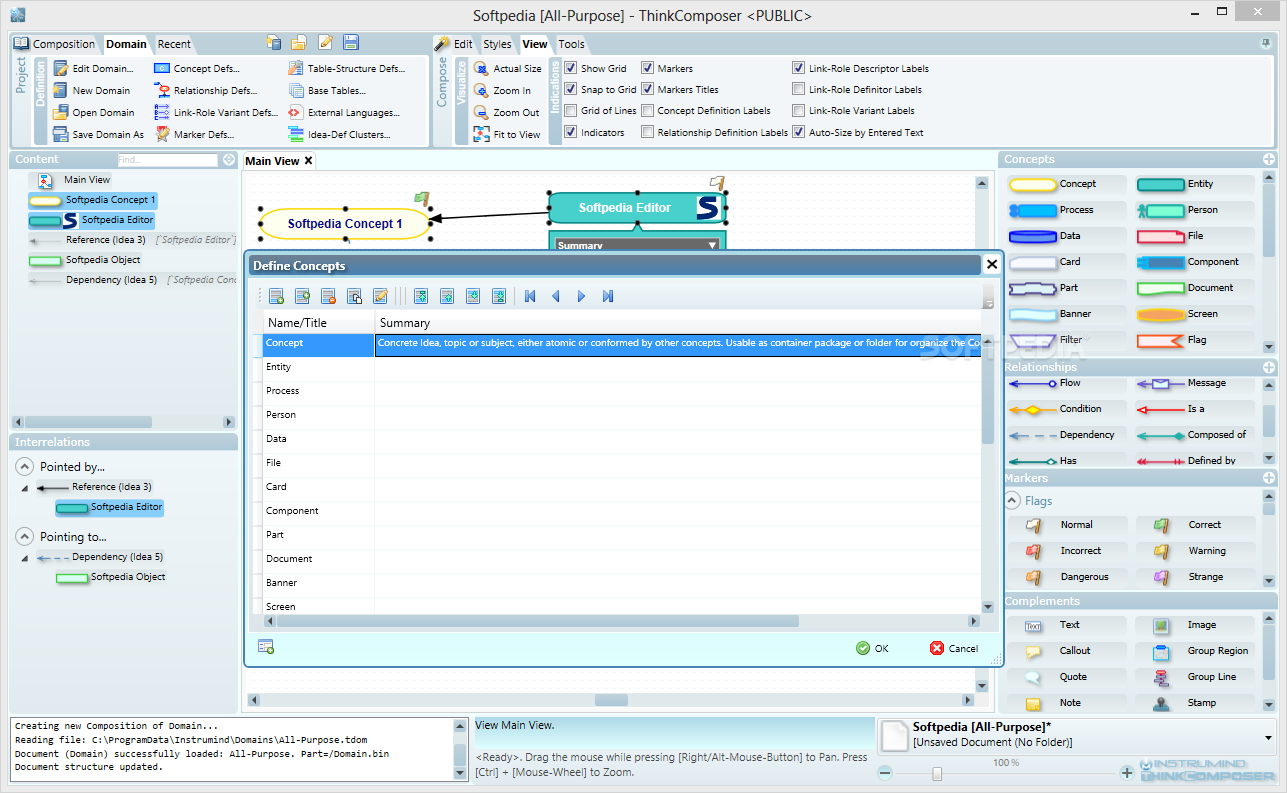Toggle the Markers checkbox
The width and height of the screenshot is (1287, 793).
pyautogui.click(x=648, y=69)
